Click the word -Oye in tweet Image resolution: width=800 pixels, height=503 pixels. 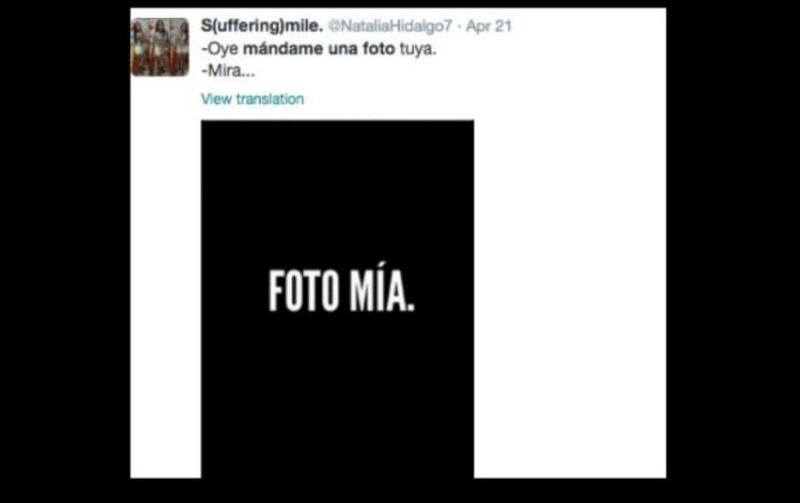tap(219, 49)
